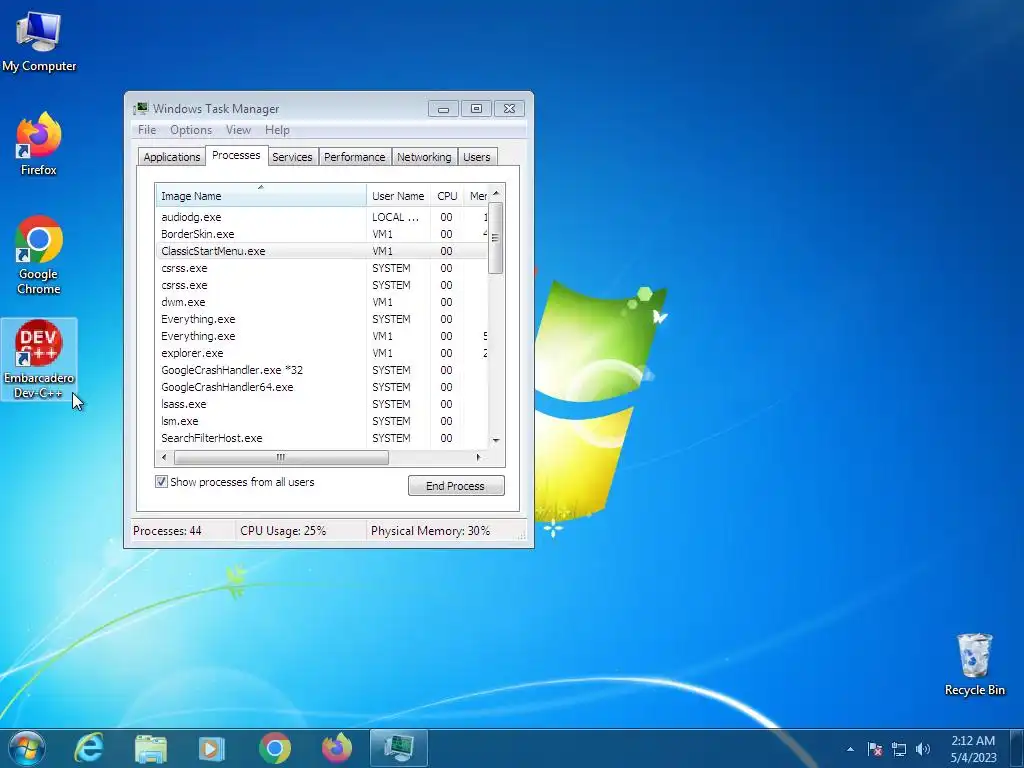Click the process list scroll up arrow

click(496, 193)
